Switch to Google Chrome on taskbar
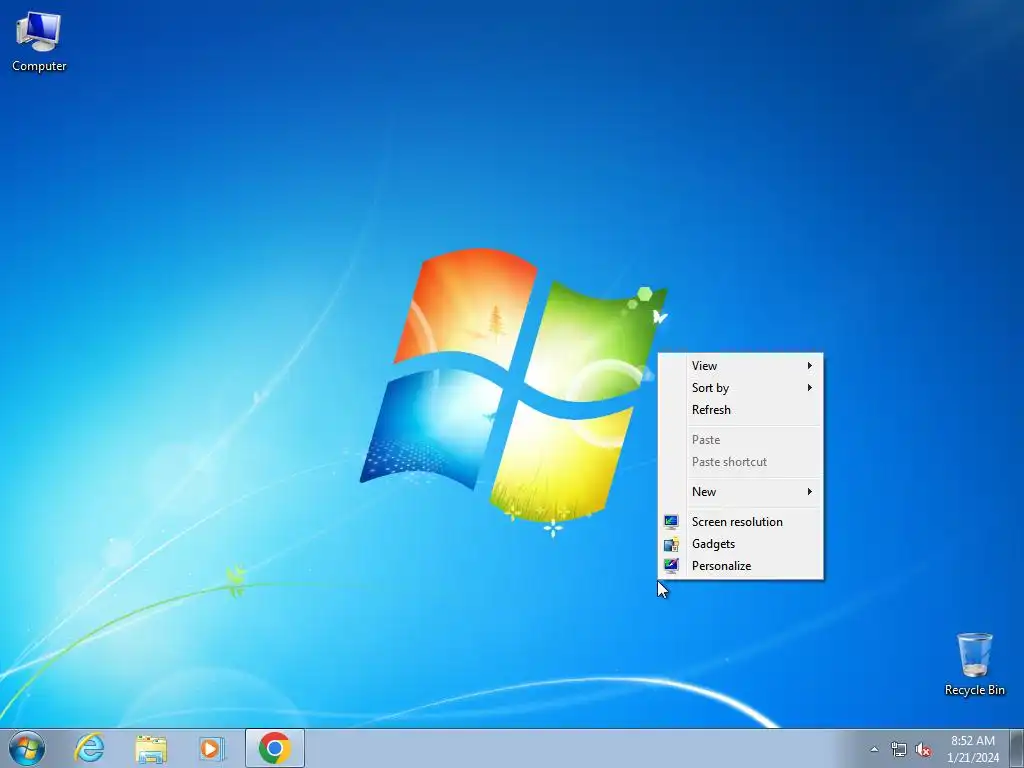Image resolution: width=1024 pixels, height=768 pixels. pyautogui.click(x=274, y=748)
